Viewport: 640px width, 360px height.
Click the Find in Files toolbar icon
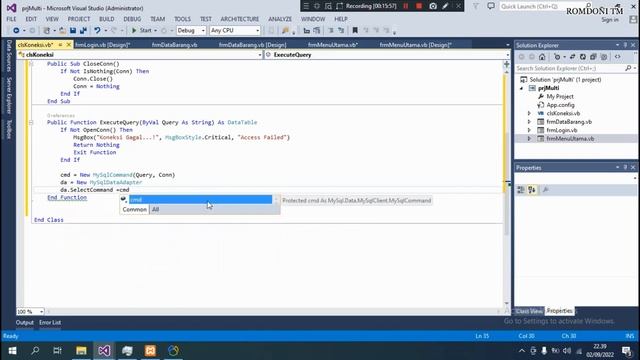point(285,31)
